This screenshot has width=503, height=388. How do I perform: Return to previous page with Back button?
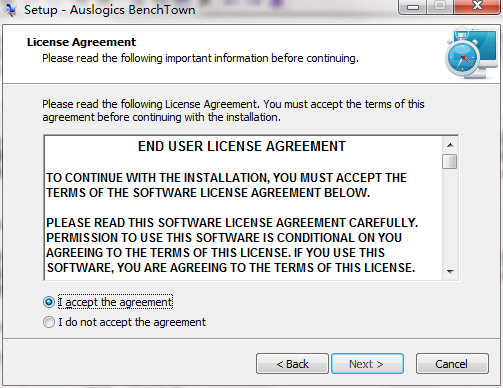[x=292, y=364]
